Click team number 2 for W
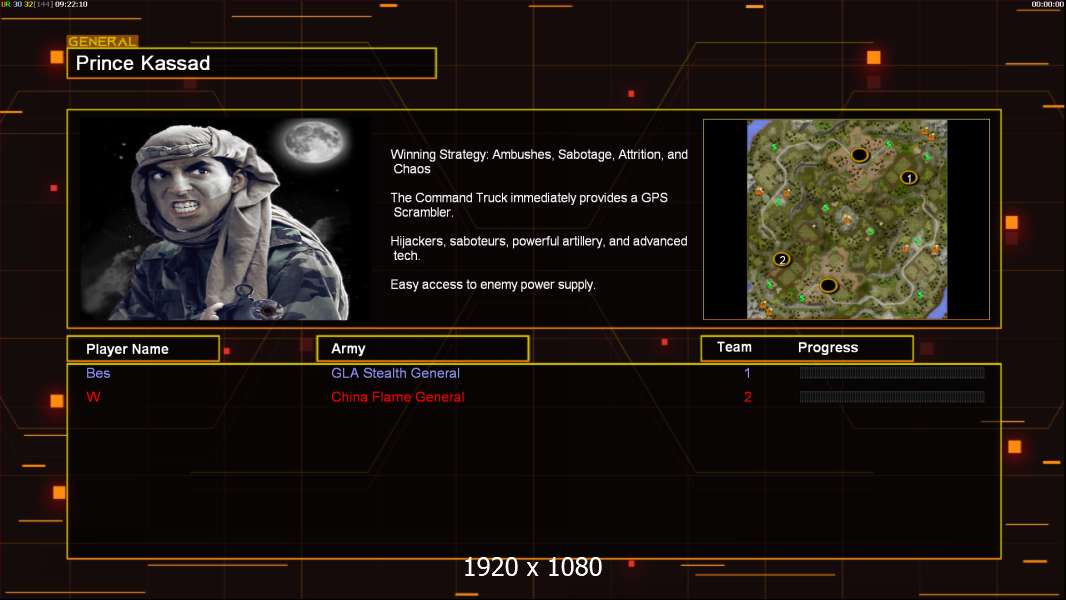Viewport: 1066px width, 600px height. pos(748,397)
